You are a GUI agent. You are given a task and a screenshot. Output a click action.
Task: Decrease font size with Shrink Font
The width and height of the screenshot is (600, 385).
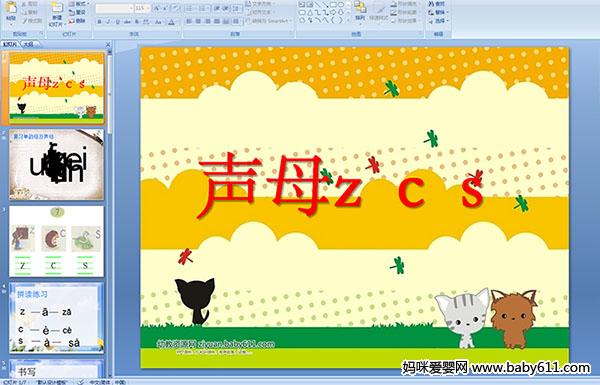click(x=166, y=8)
